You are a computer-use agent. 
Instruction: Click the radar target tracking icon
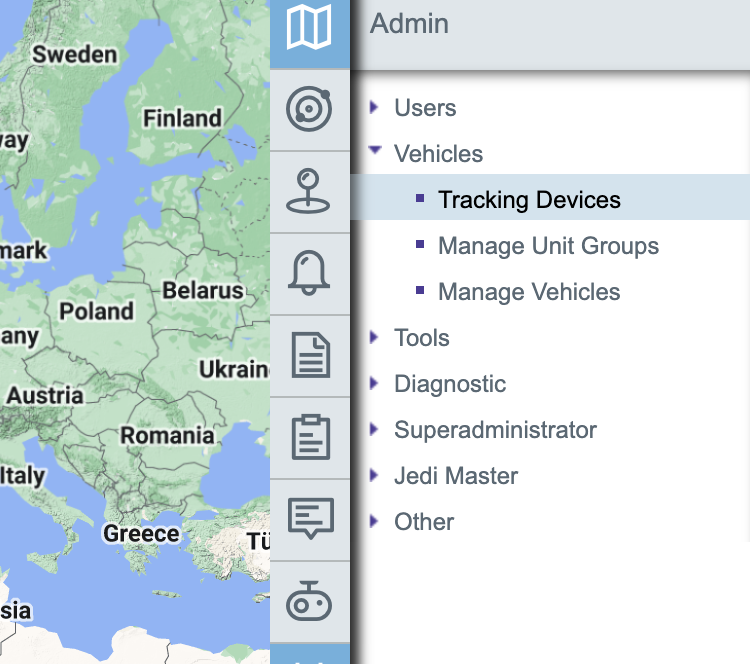tap(309, 109)
